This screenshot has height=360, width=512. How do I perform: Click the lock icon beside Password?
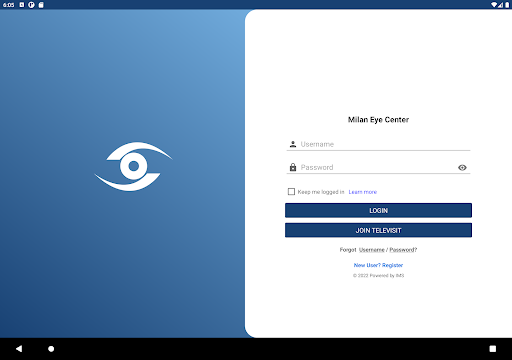click(293, 167)
